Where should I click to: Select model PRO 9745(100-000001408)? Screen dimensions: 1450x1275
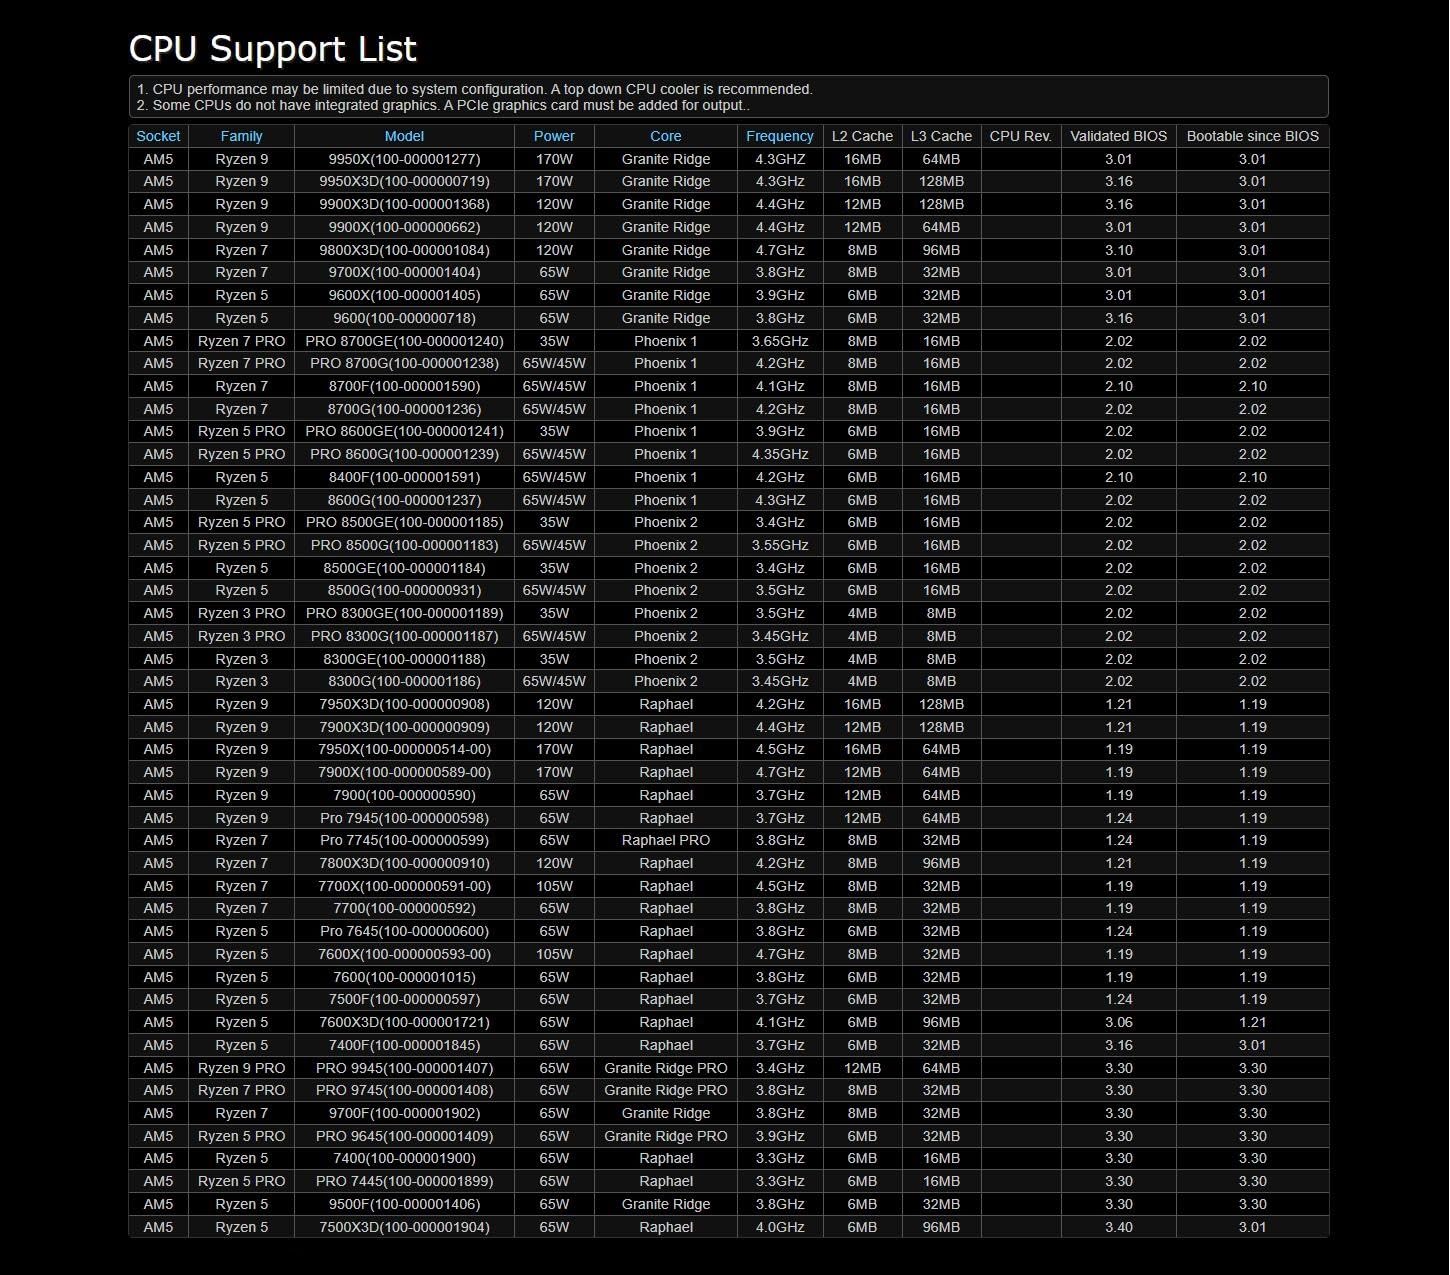click(x=404, y=1090)
